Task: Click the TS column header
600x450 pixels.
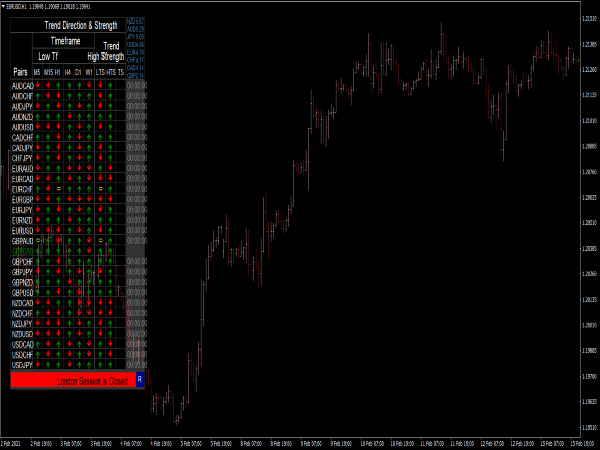Action: coord(121,72)
